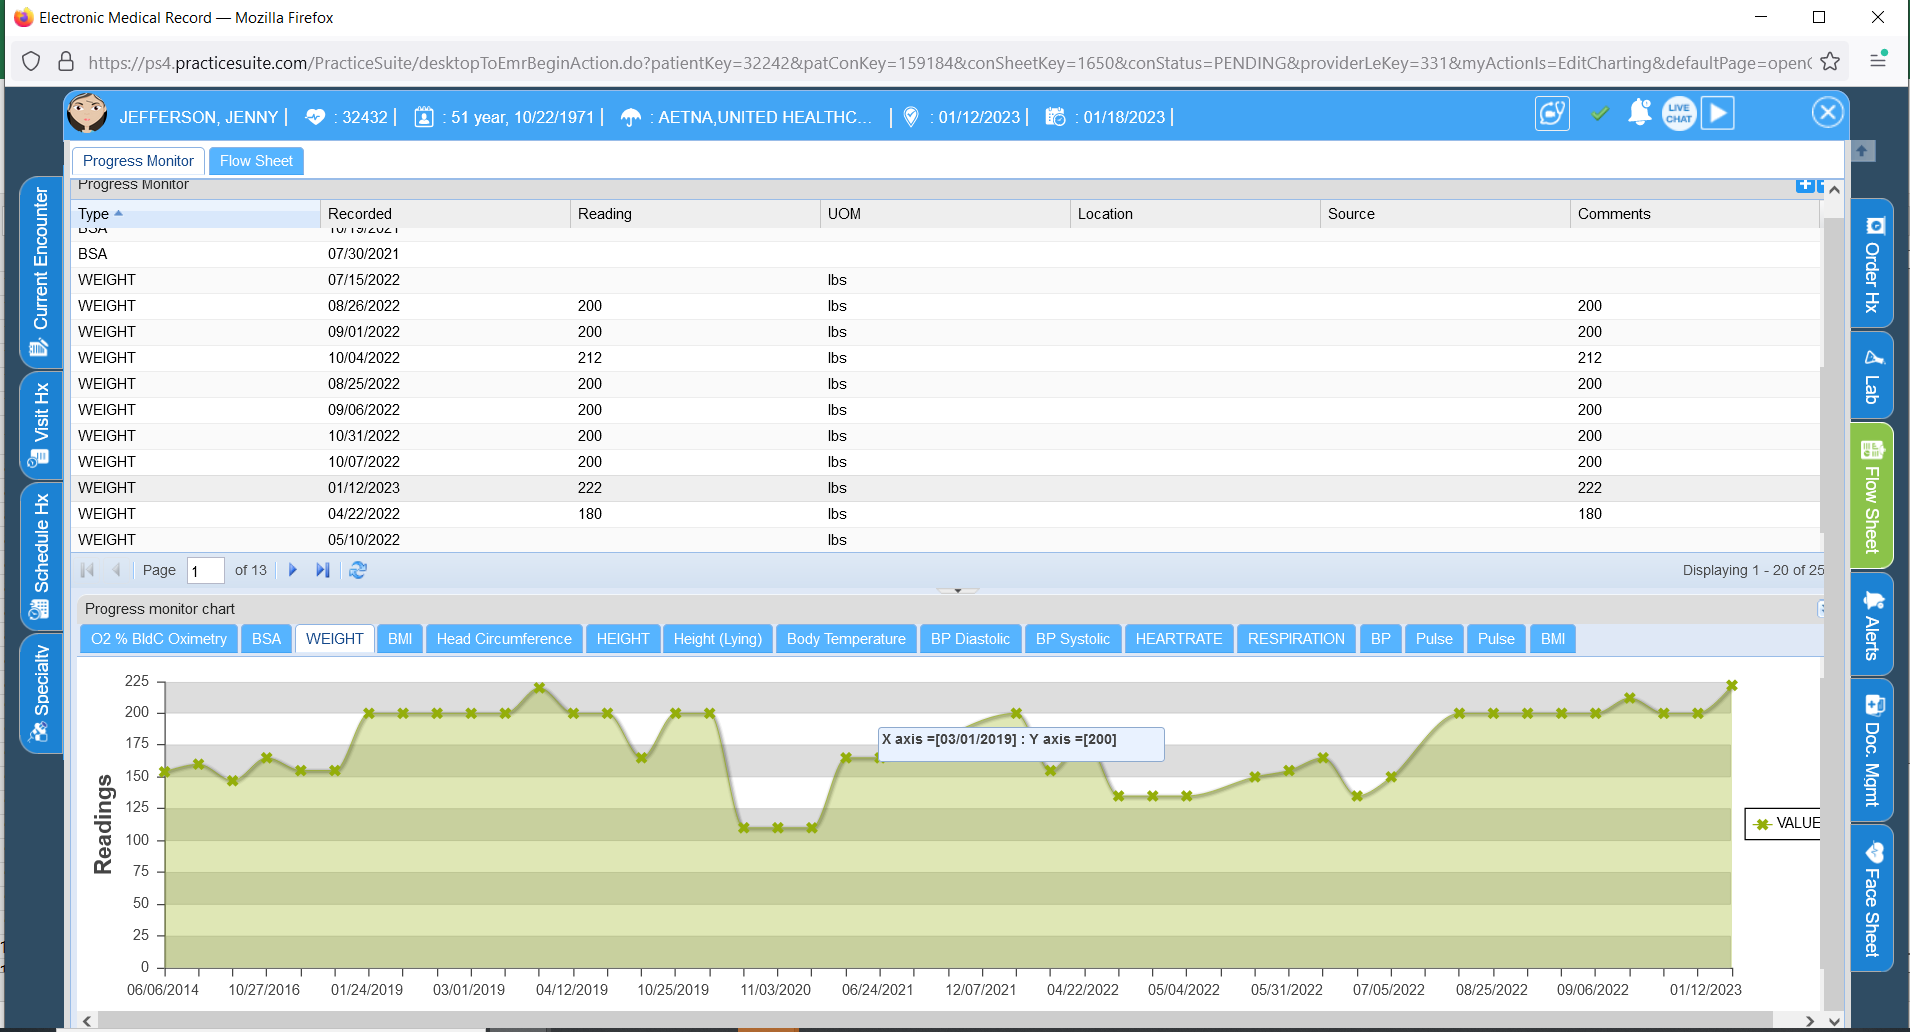Screen dimensions: 1910x1032
Task: Go to the next page of readings
Action: coord(293,570)
